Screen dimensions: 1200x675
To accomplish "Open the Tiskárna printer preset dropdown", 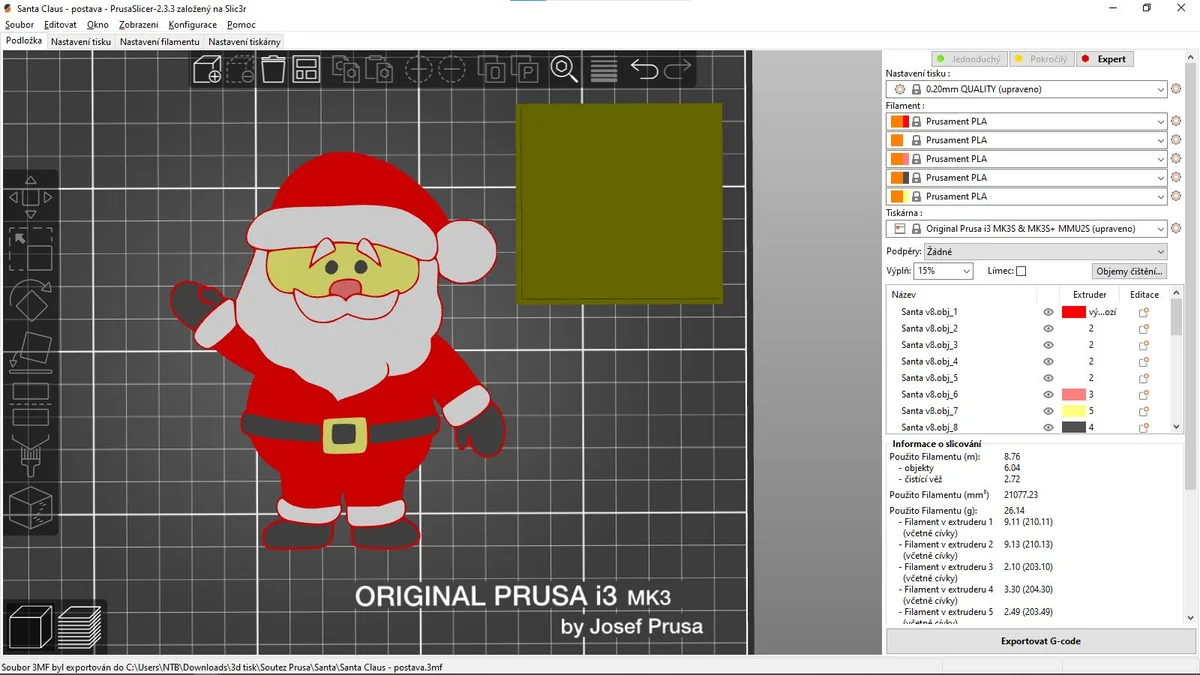I will tap(1027, 229).
